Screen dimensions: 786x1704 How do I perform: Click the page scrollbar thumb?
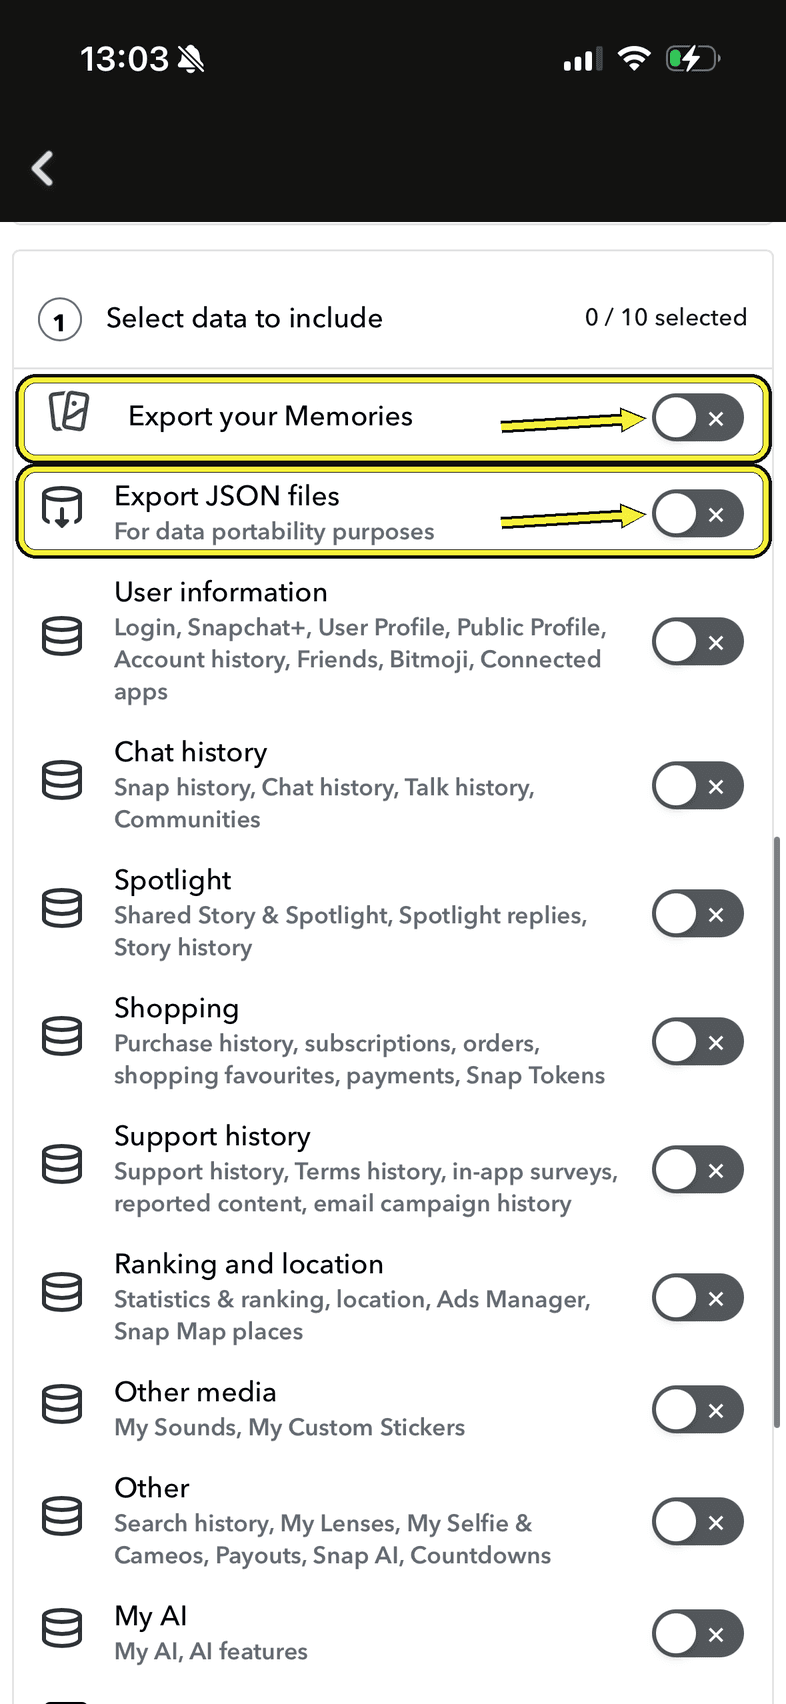[x=777, y=1132]
